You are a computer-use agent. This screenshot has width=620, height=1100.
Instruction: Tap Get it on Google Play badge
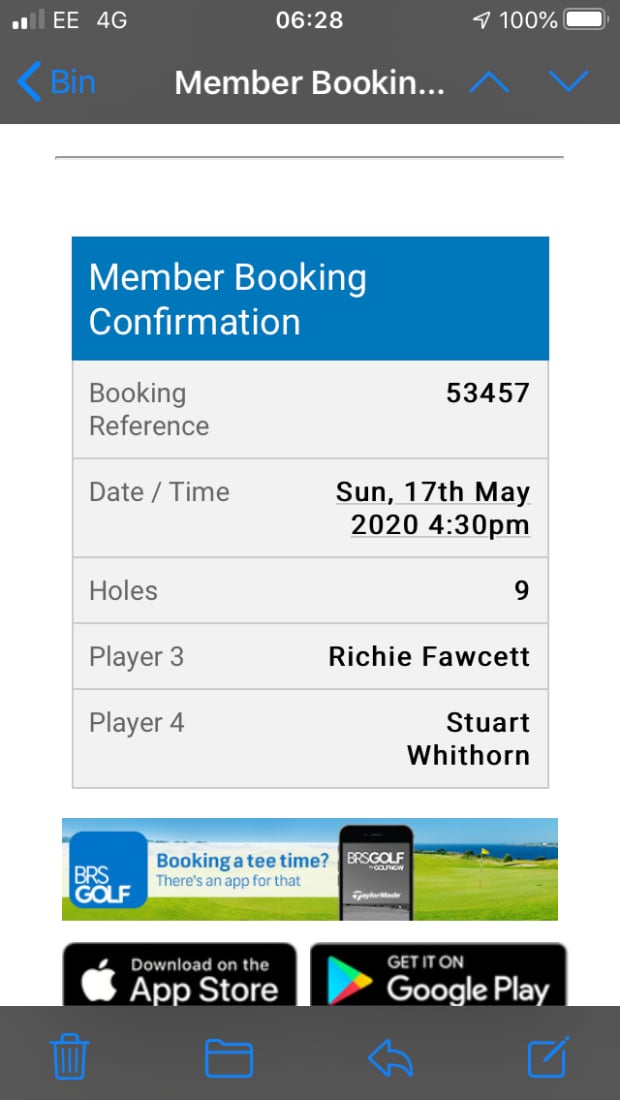pos(438,976)
